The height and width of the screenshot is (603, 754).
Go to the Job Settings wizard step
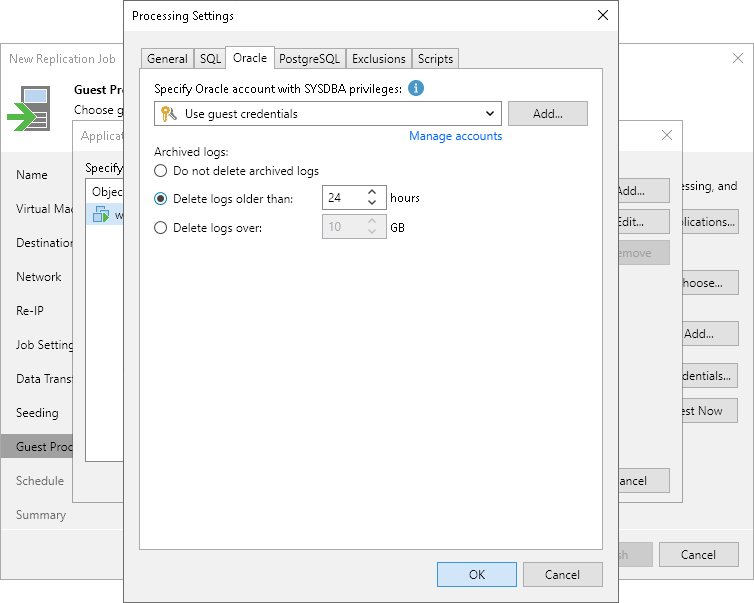coord(44,345)
